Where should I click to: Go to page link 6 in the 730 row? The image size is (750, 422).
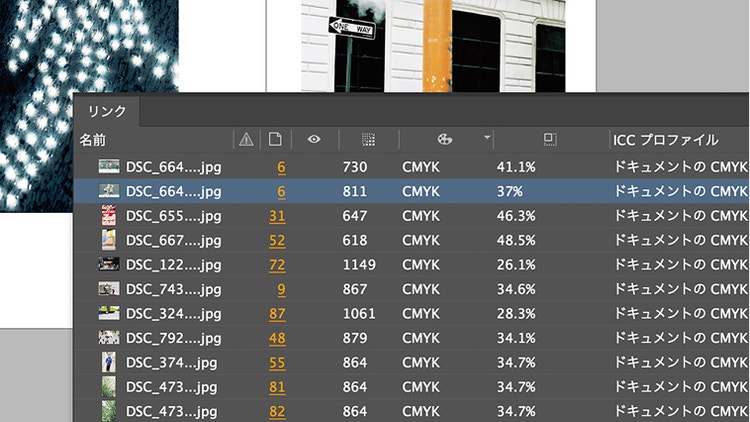pos(281,167)
